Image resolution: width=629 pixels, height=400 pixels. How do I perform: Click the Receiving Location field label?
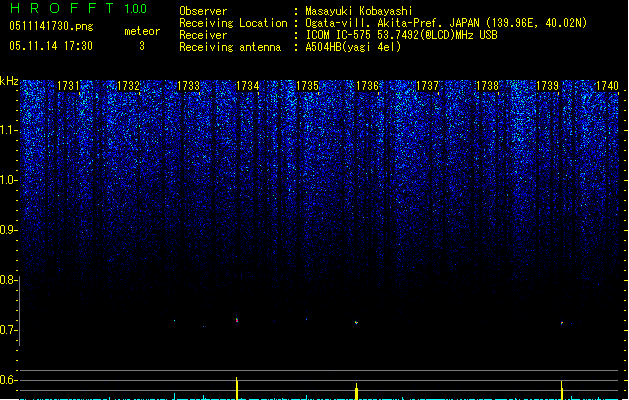(233, 23)
